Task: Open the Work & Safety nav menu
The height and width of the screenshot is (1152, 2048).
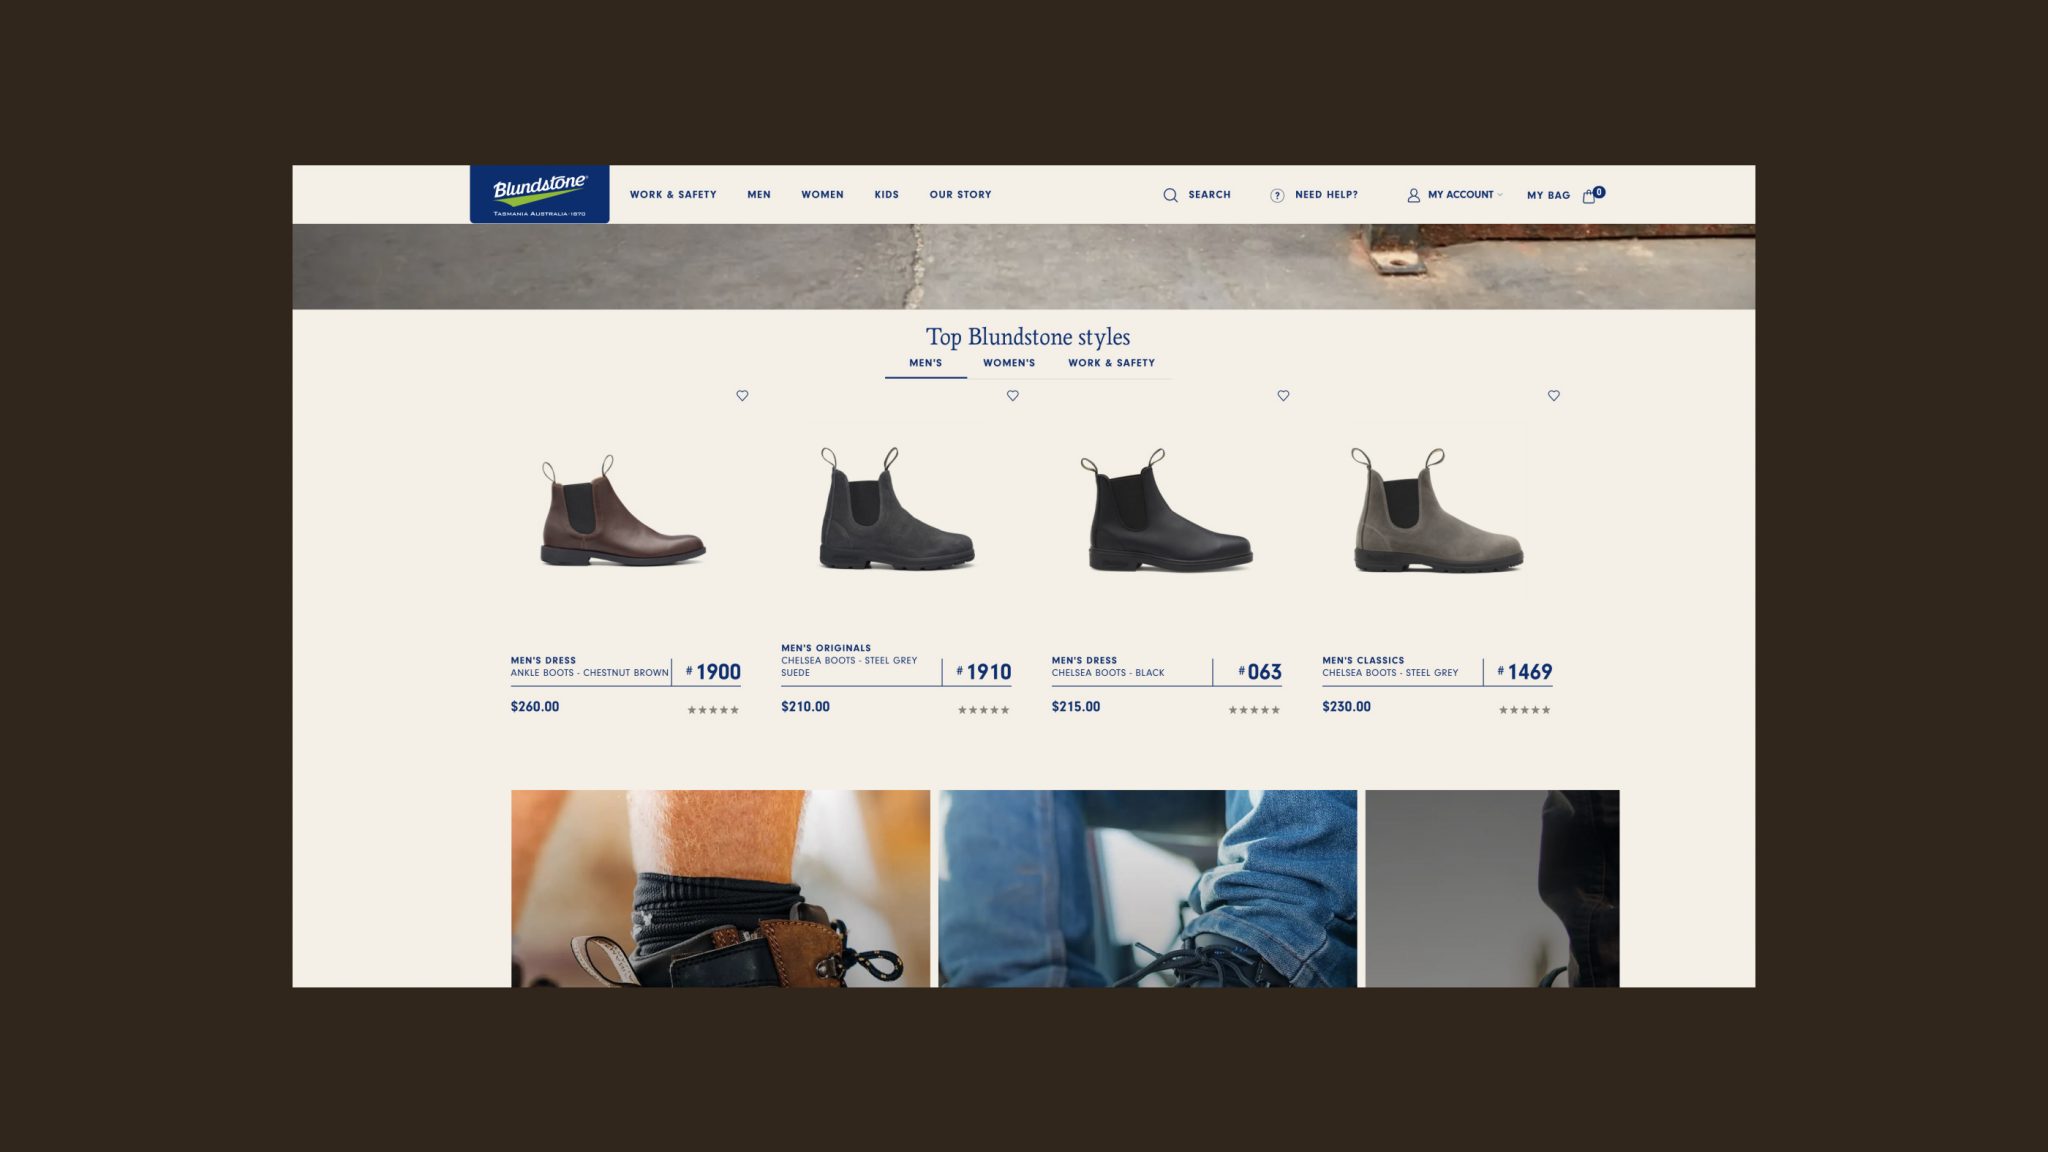Action: tap(673, 195)
